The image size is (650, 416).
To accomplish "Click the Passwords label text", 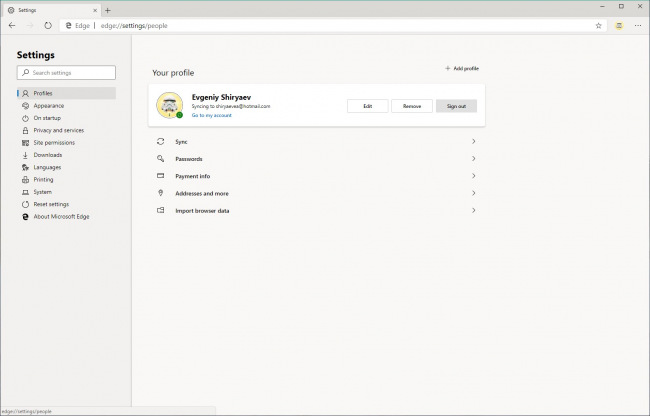I will (x=189, y=159).
